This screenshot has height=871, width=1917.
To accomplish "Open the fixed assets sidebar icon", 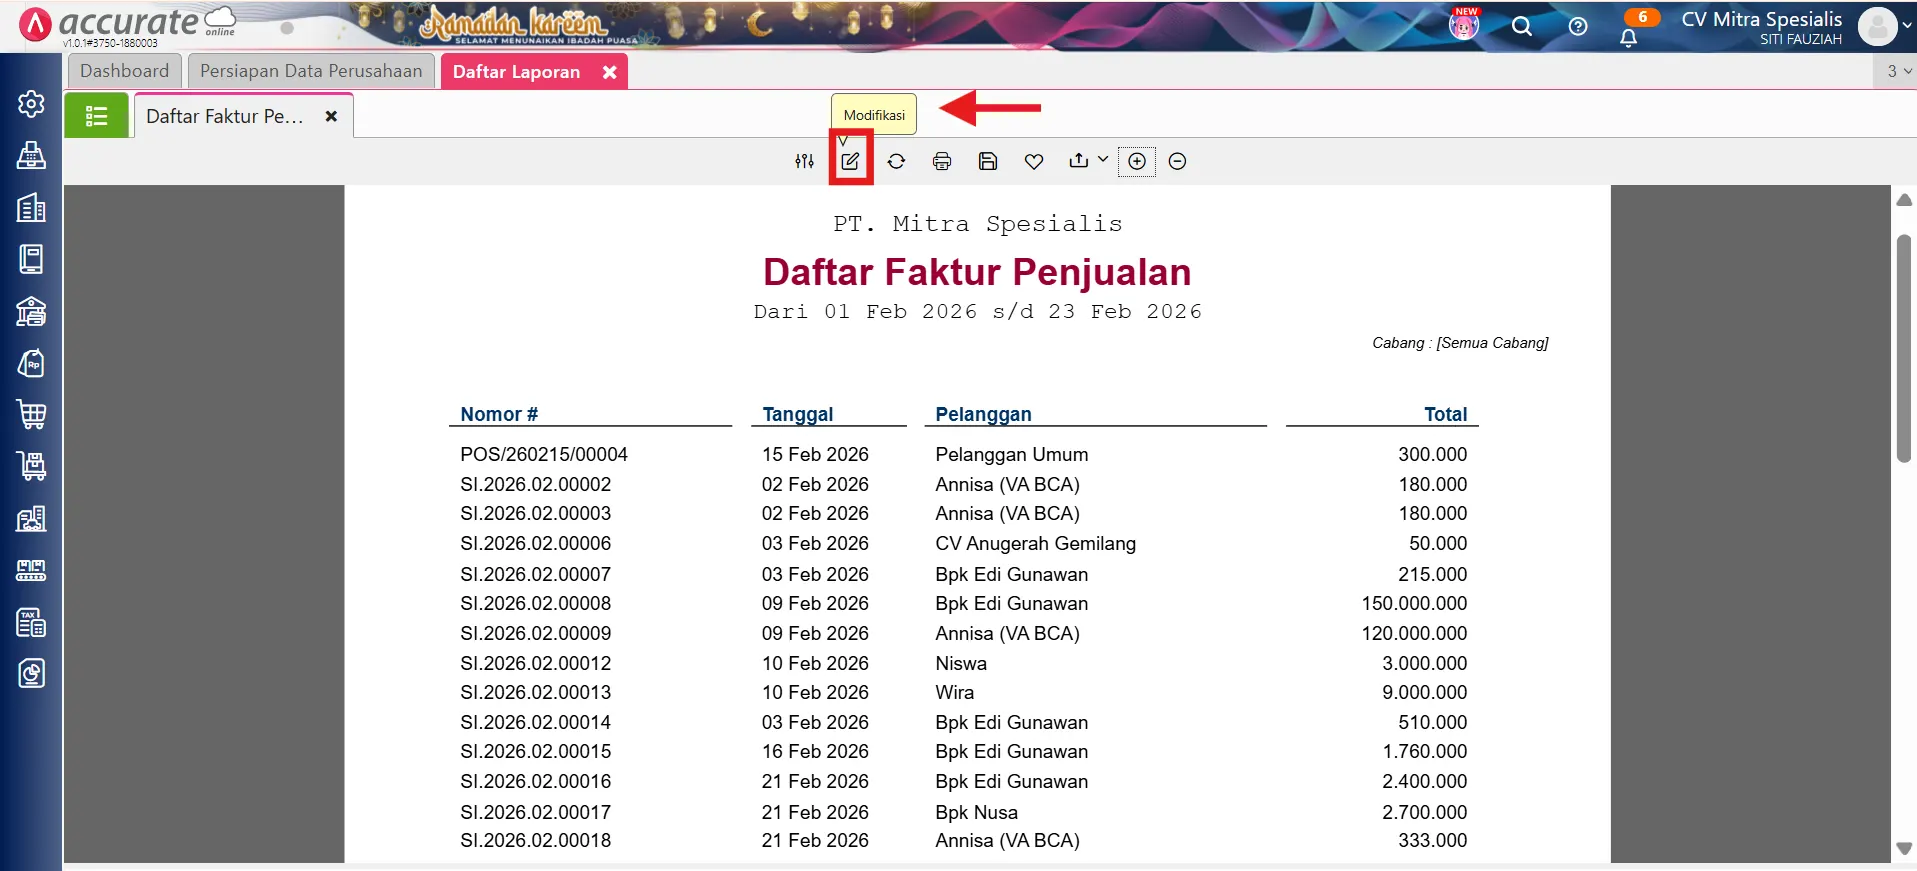I will point(31,518).
